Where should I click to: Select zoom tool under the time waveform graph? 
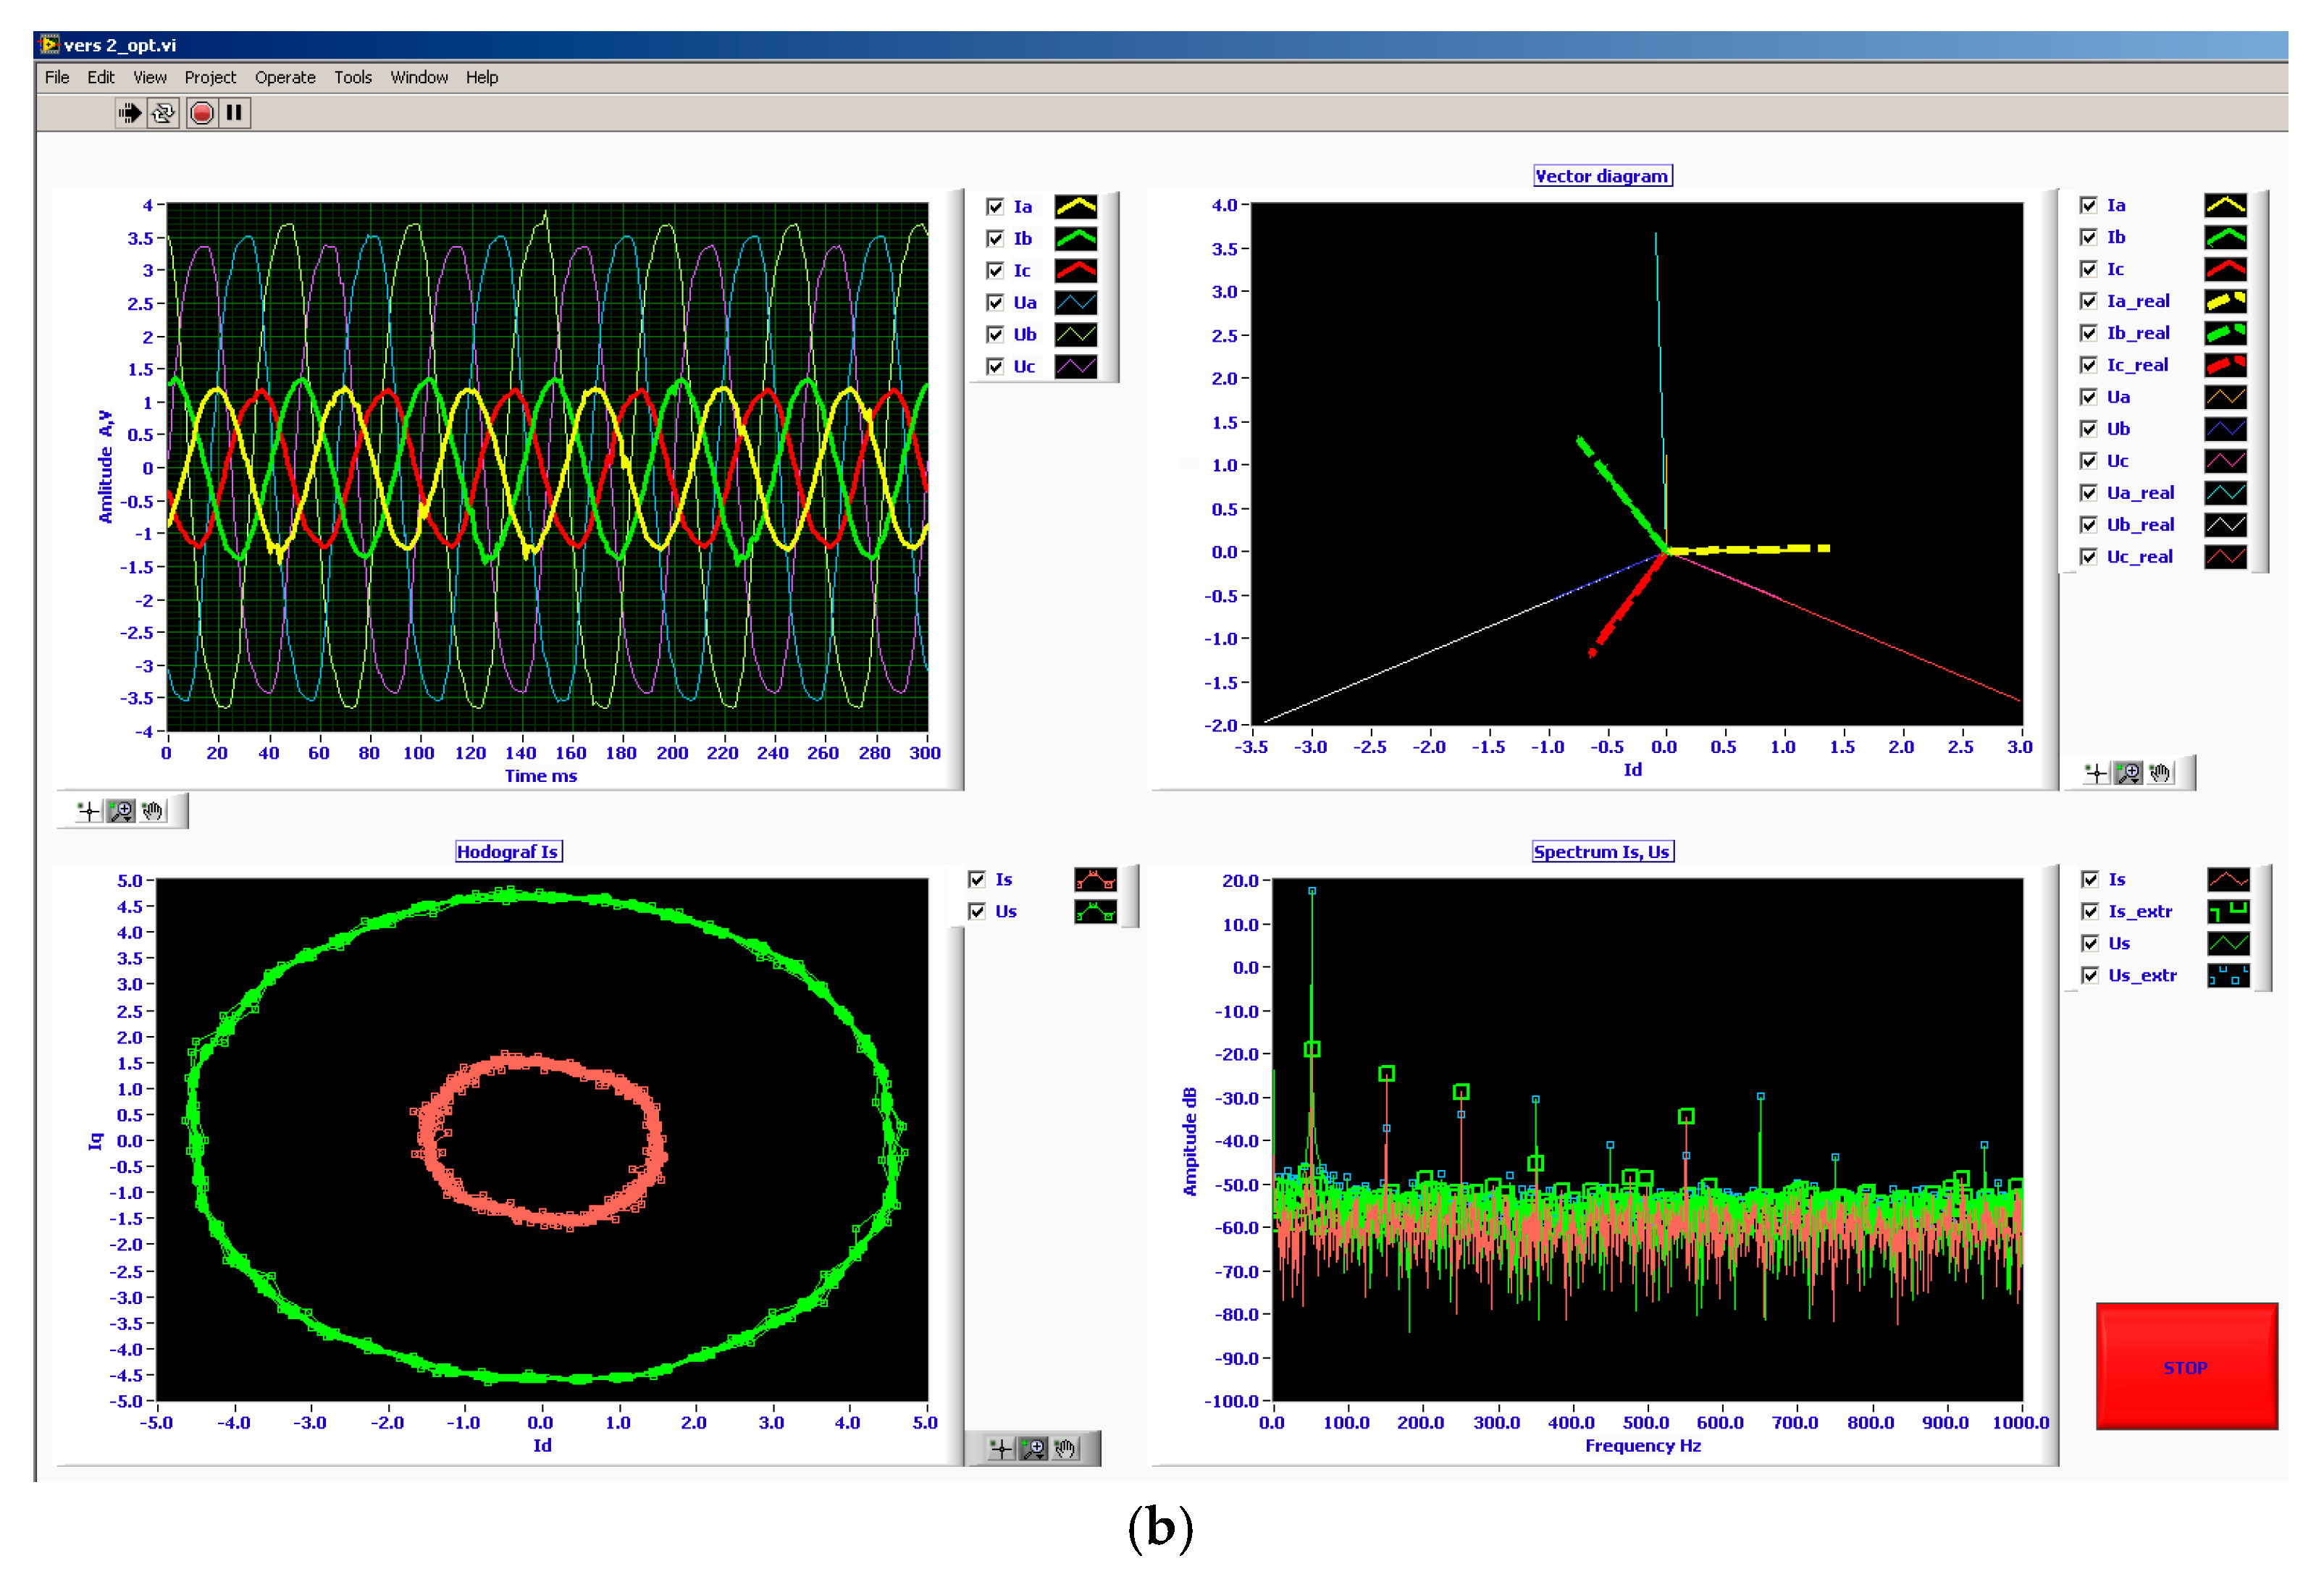tap(121, 811)
